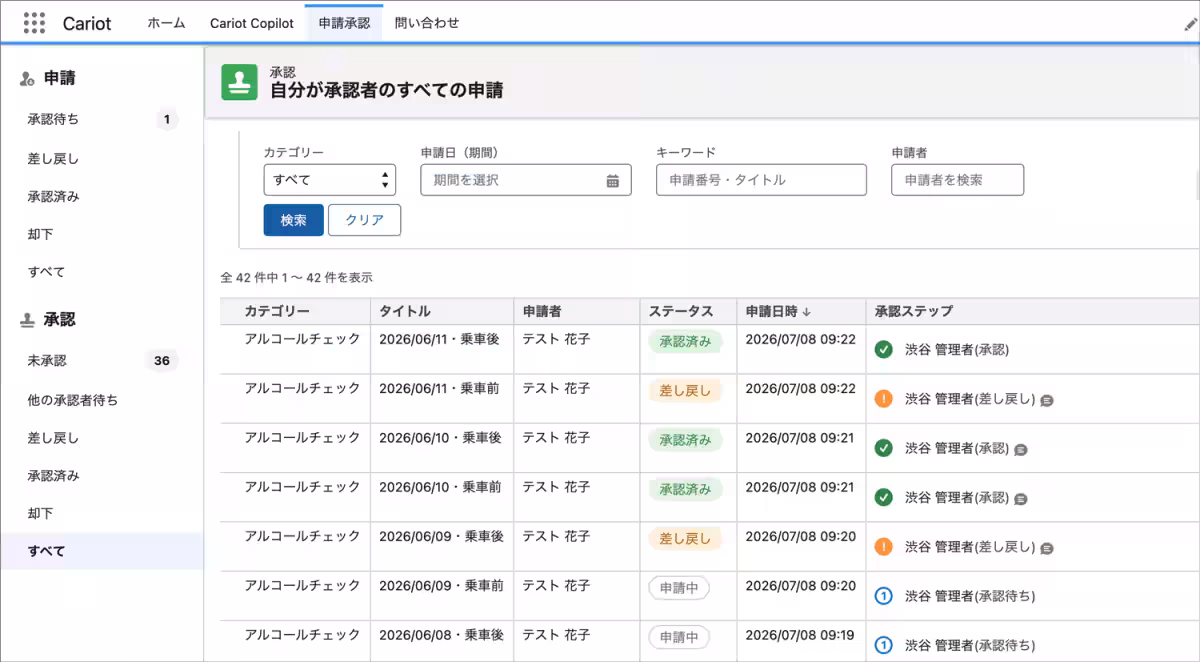Click the sort arrow on 申請日時 column

807,312
